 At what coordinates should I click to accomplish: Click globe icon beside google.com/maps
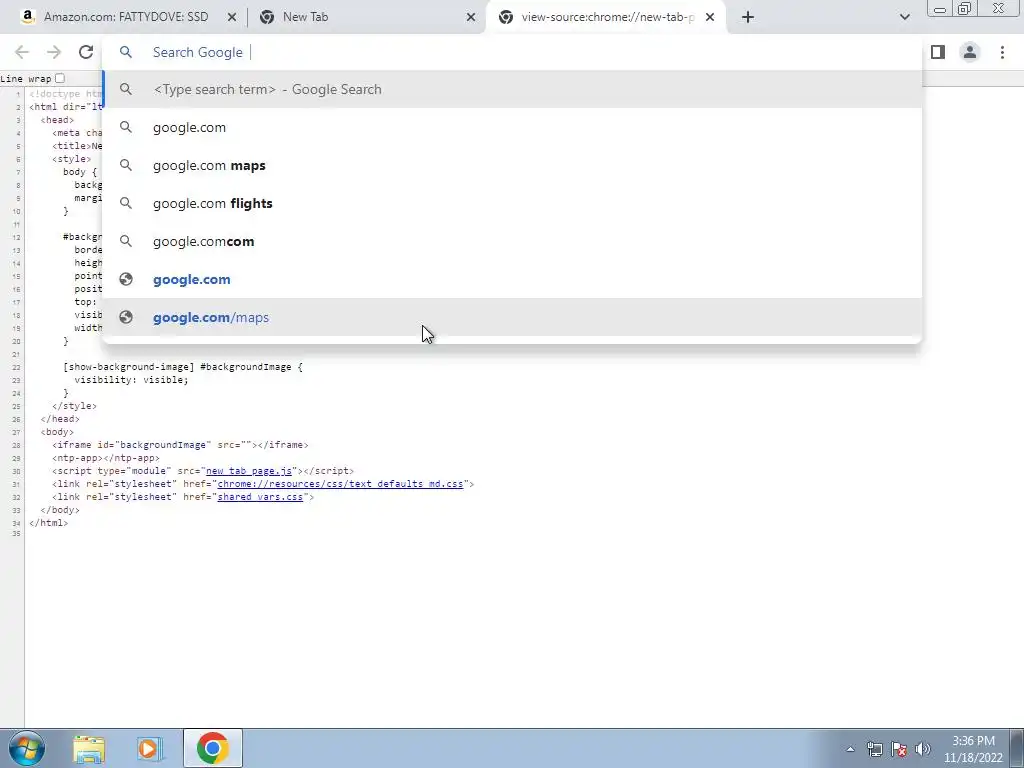126,317
